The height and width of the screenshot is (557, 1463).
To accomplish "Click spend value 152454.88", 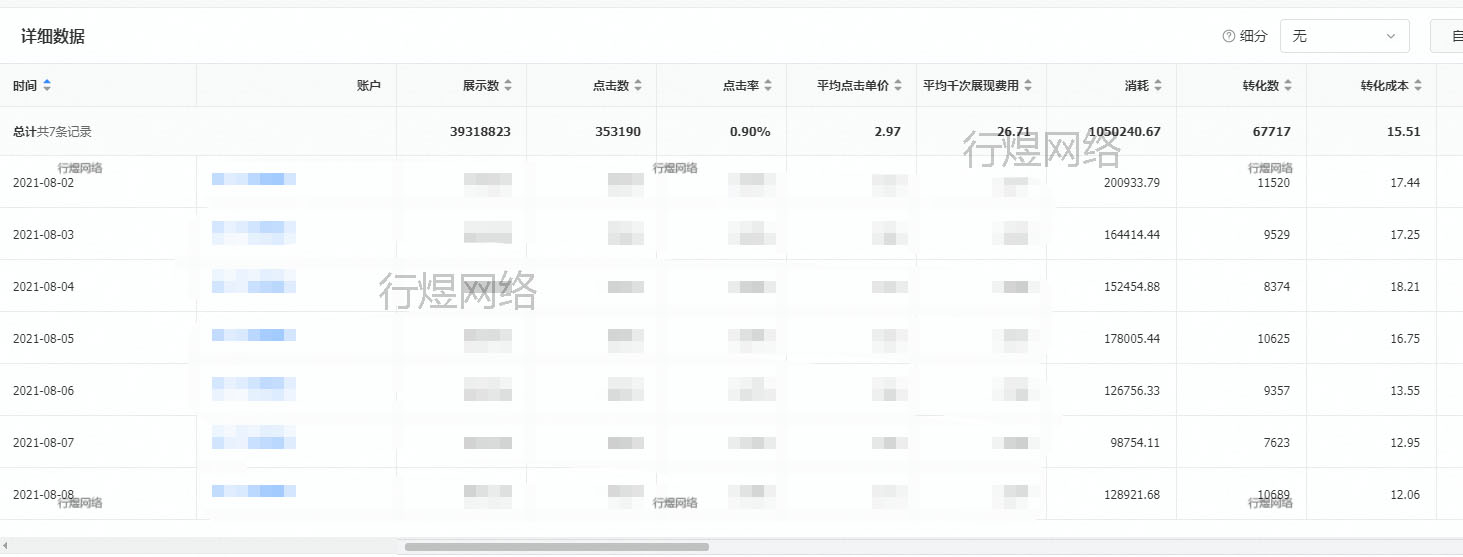I will tap(1131, 287).
